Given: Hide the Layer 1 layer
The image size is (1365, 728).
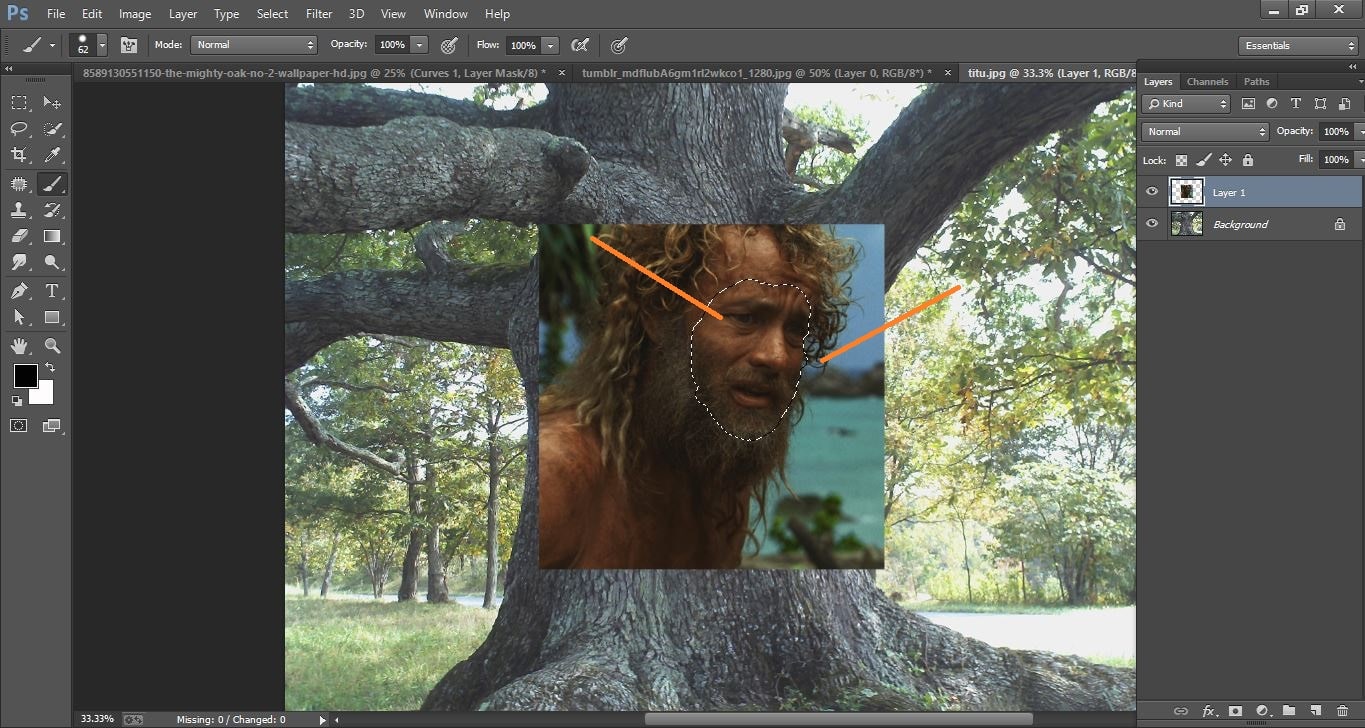Looking at the screenshot, I should (1151, 191).
